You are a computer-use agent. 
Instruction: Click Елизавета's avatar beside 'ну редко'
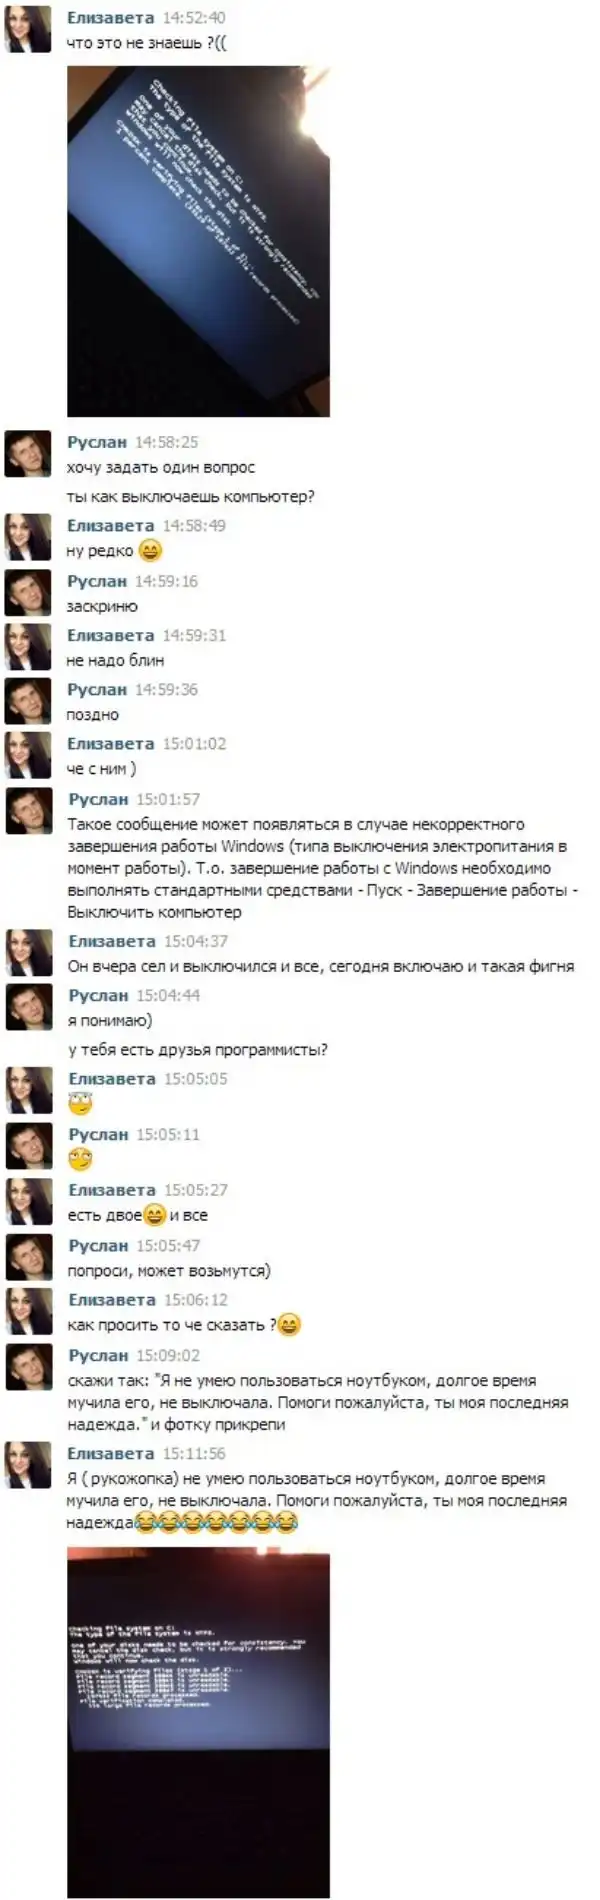pos(28,537)
